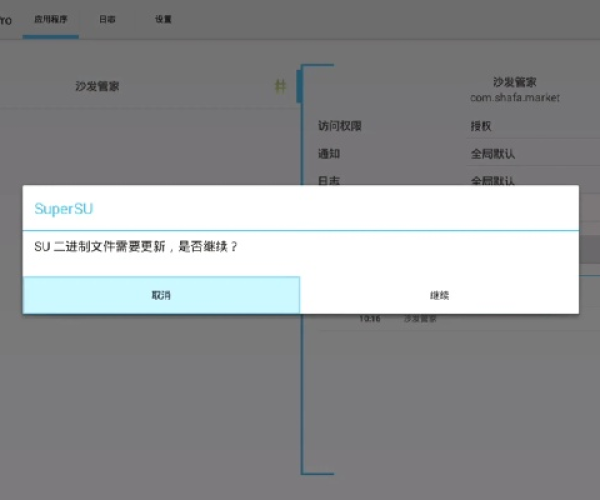Open the 通知 全局默认 dropdown

click(533, 154)
